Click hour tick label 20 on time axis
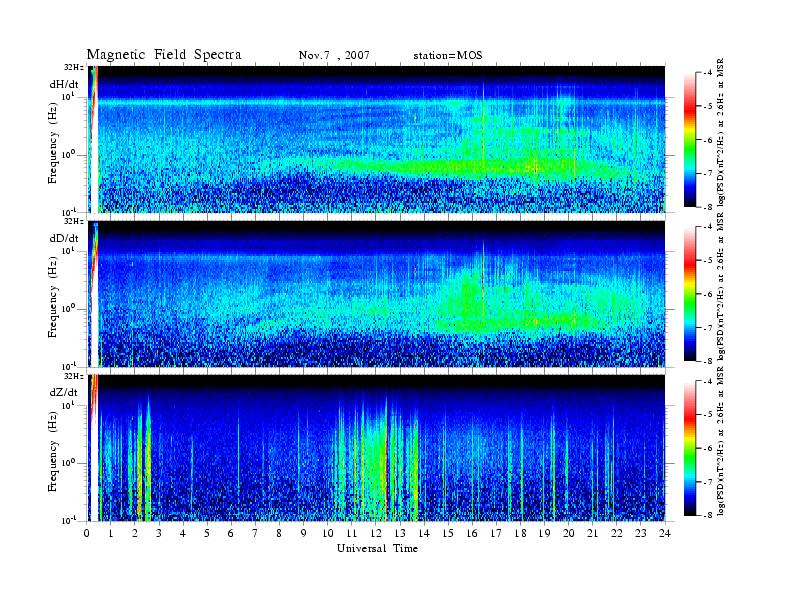The width and height of the screenshot is (792, 612). tap(569, 534)
